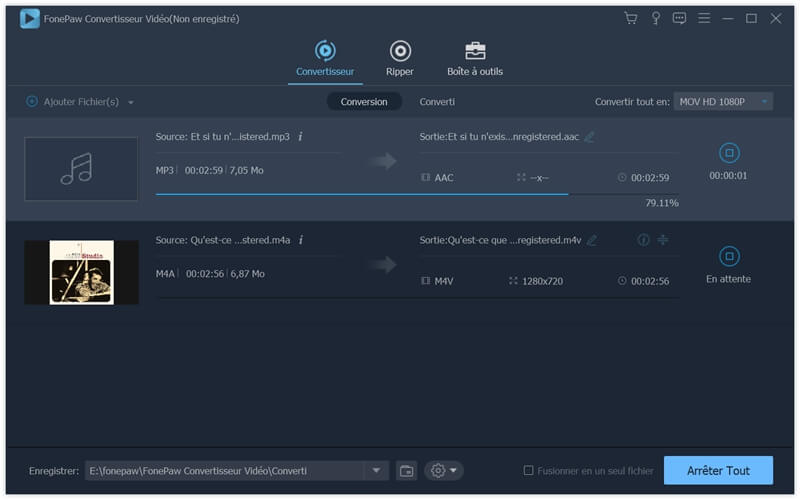
Task: Click the 6,87 Mo file size
Action: click(247, 274)
